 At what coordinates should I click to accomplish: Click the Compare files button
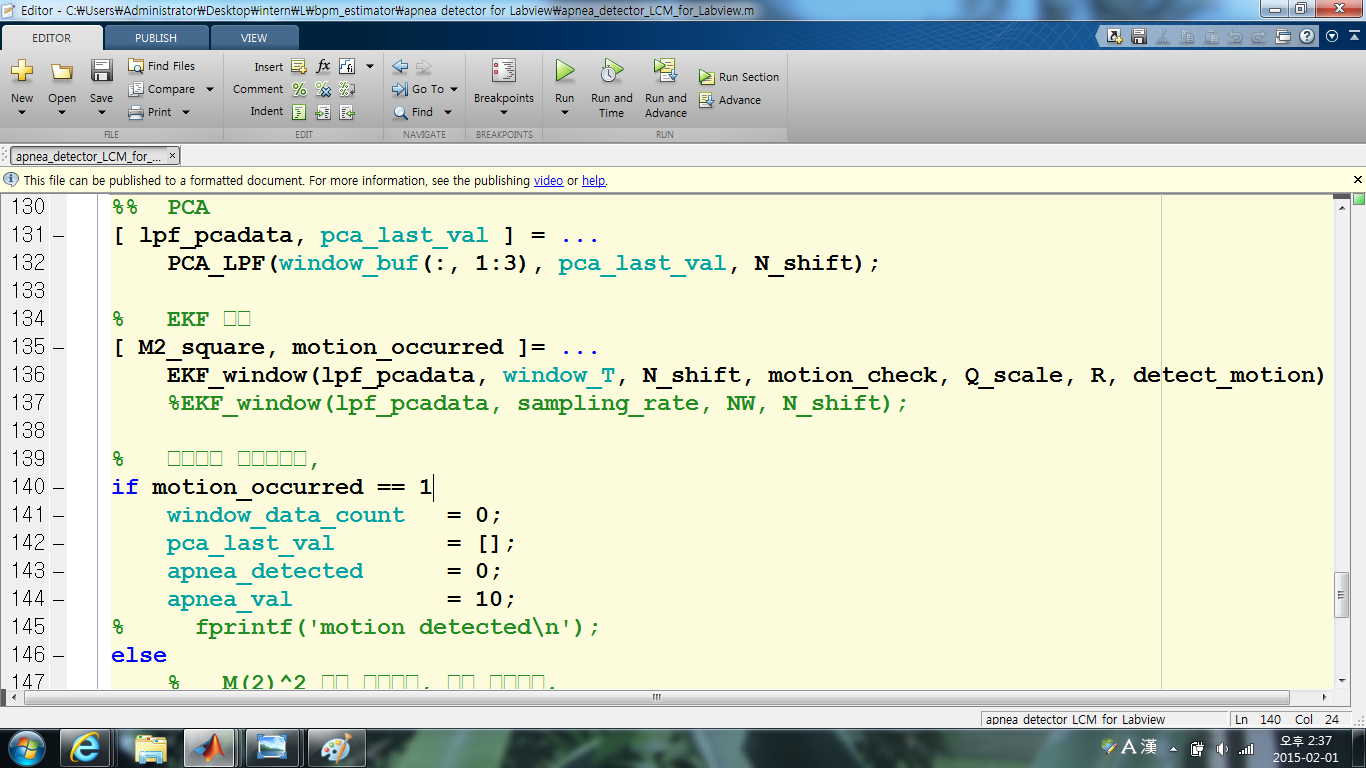coord(161,89)
